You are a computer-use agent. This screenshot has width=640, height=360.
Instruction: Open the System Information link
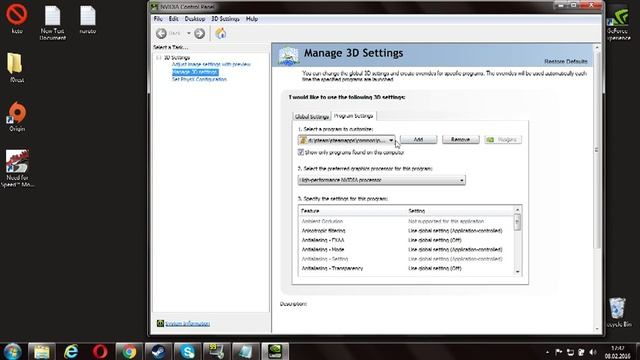pyautogui.click(x=188, y=324)
